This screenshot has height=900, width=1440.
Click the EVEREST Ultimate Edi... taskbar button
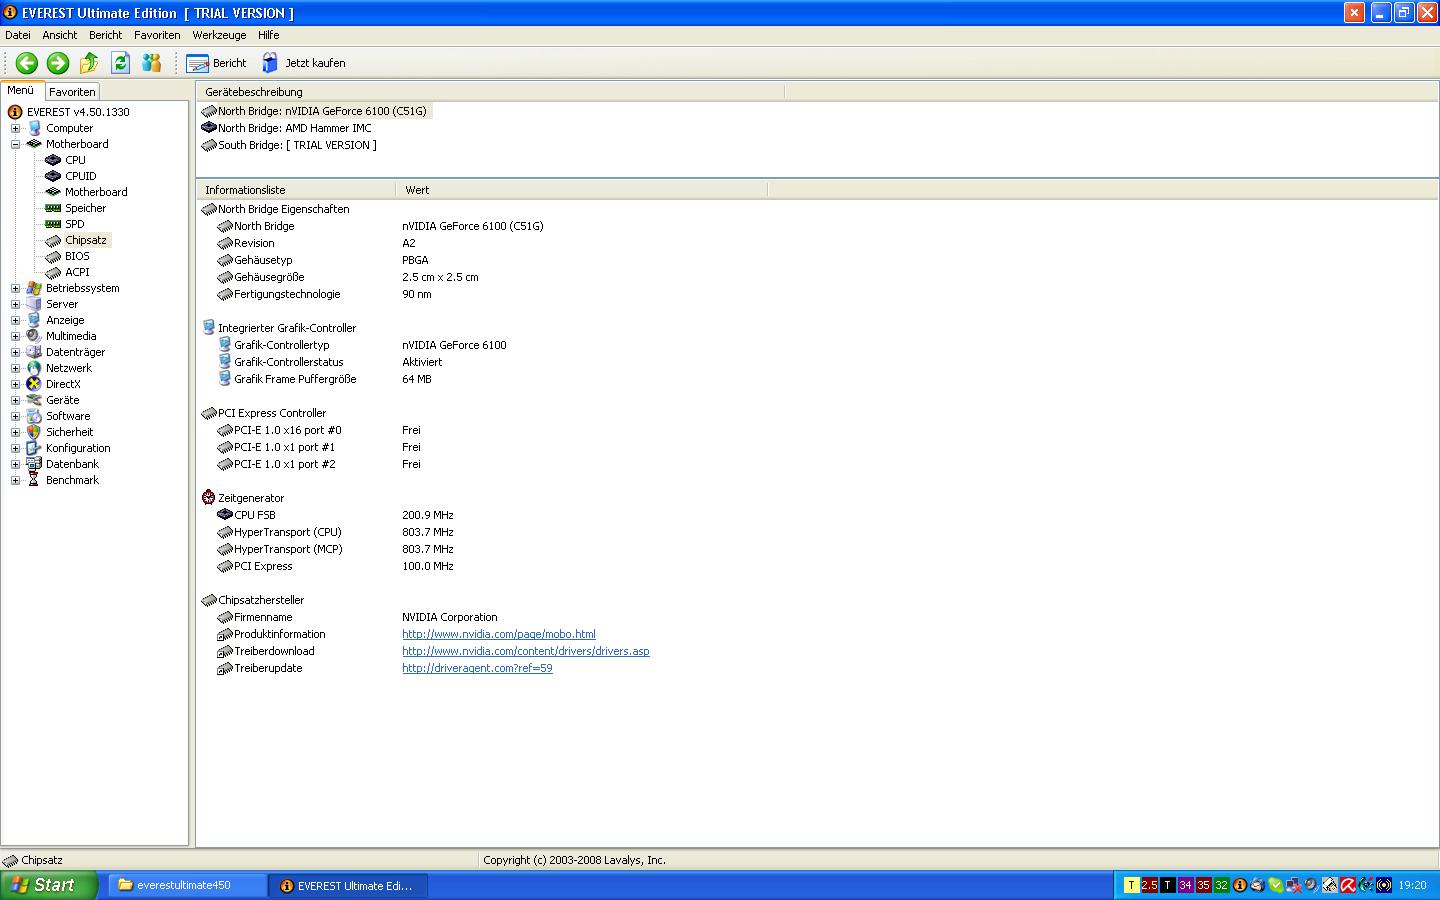click(348, 885)
